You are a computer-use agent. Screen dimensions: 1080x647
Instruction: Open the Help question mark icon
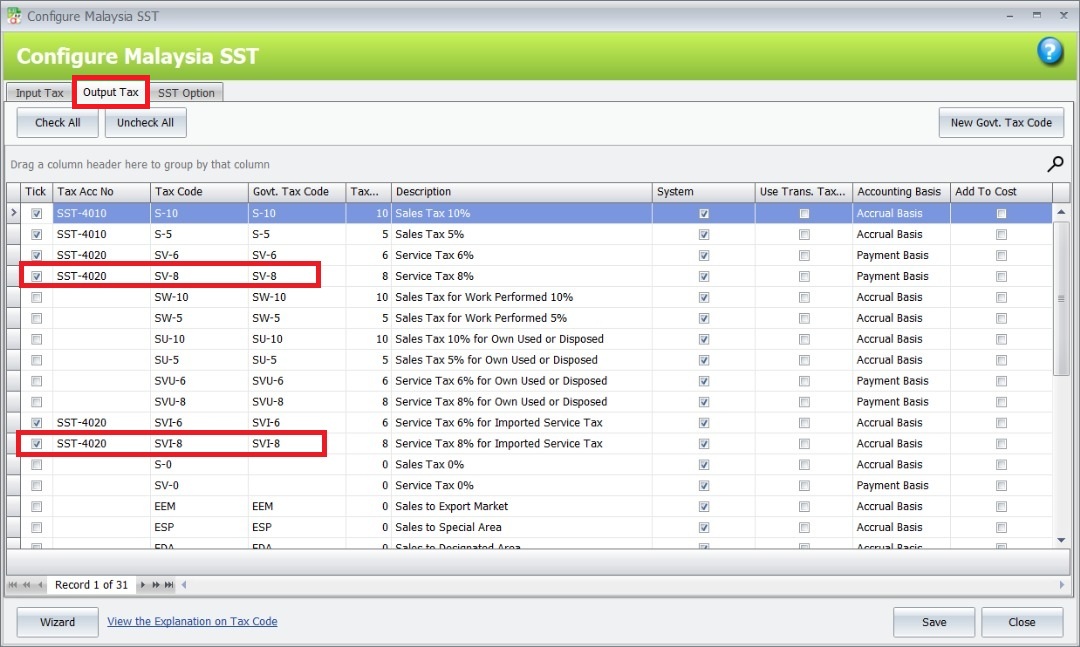(1050, 51)
